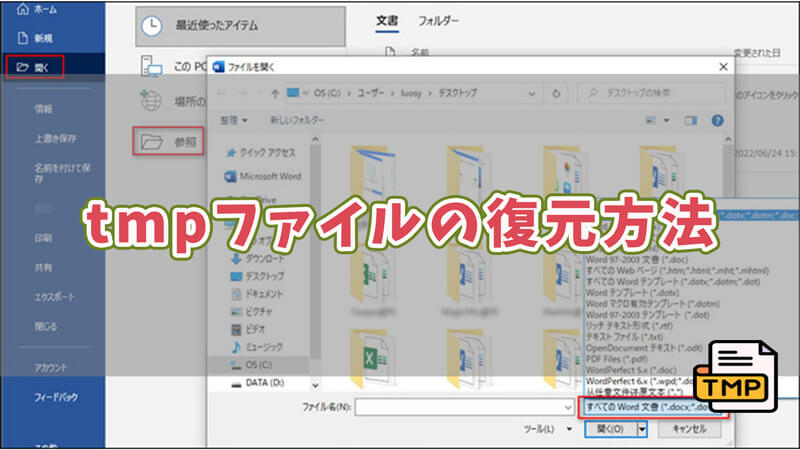
Task: Open 印刷 in the sidebar
Action: coord(43,238)
